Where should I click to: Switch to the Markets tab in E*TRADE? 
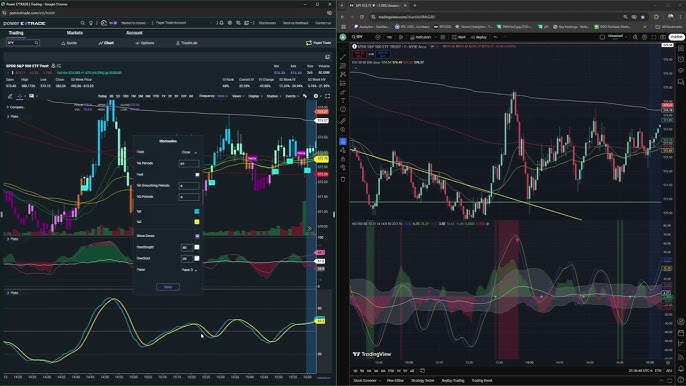(x=75, y=33)
